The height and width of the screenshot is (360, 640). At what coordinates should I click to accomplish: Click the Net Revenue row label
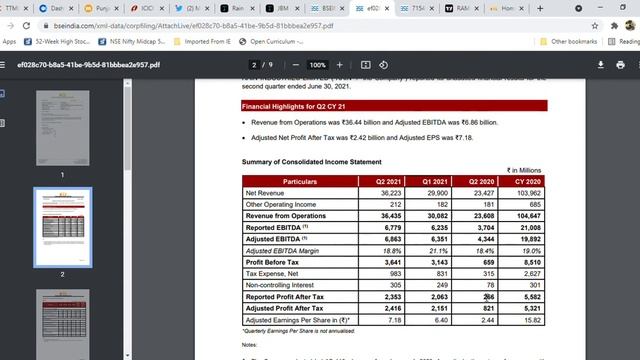264,193
